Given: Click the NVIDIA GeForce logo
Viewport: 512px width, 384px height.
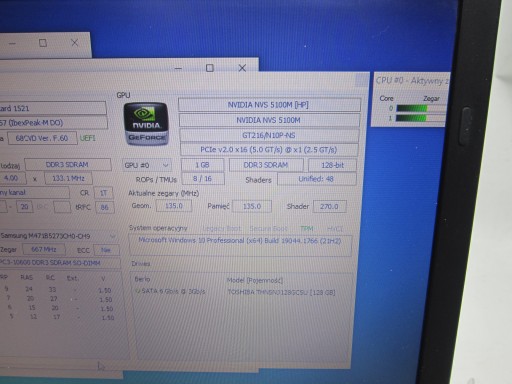Looking at the screenshot, I should [x=146, y=124].
